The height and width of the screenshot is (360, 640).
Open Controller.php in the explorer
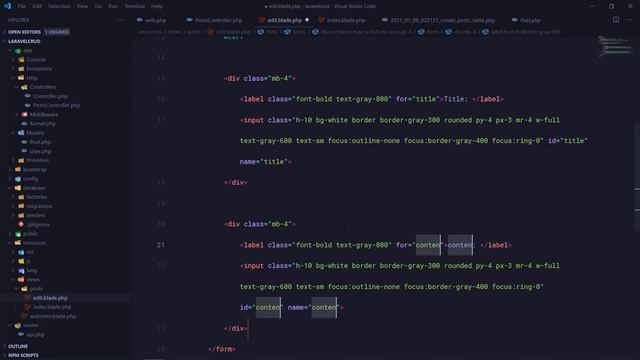coord(50,96)
